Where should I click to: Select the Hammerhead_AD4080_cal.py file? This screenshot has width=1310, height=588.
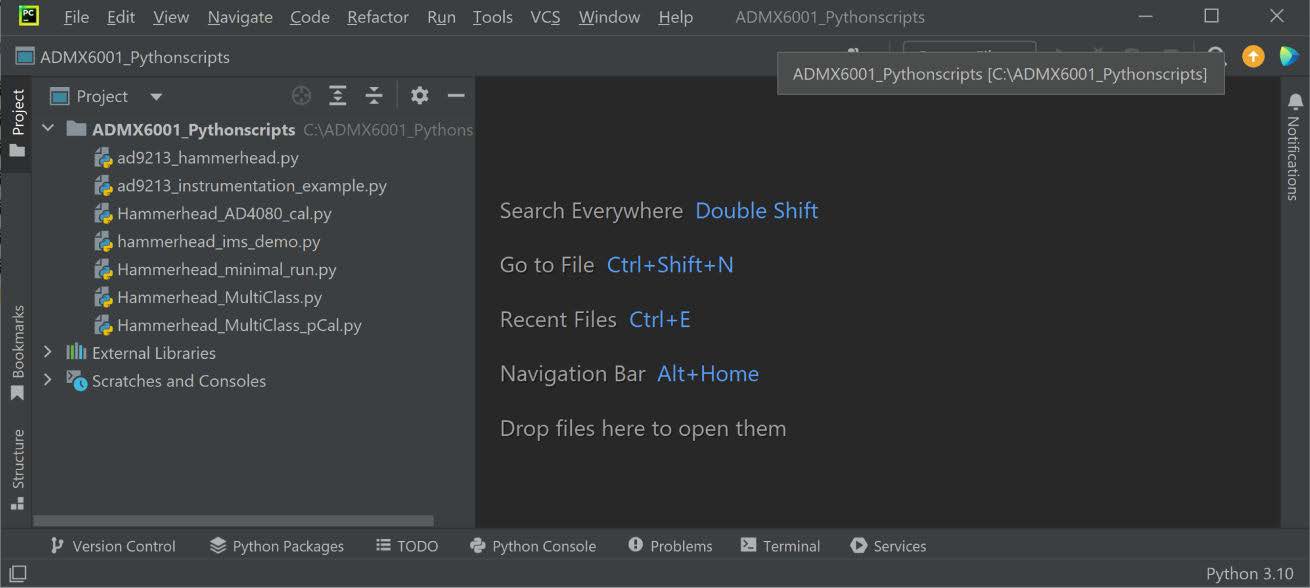224,213
